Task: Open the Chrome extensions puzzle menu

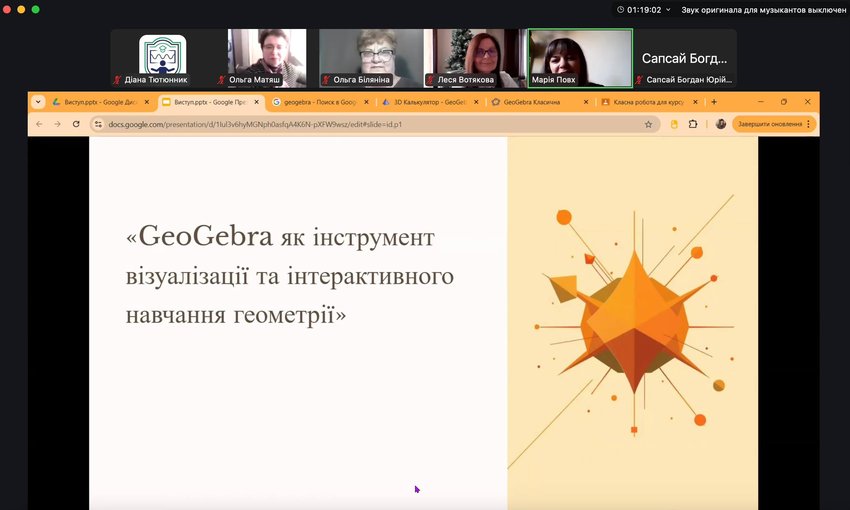Action: click(693, 124)
